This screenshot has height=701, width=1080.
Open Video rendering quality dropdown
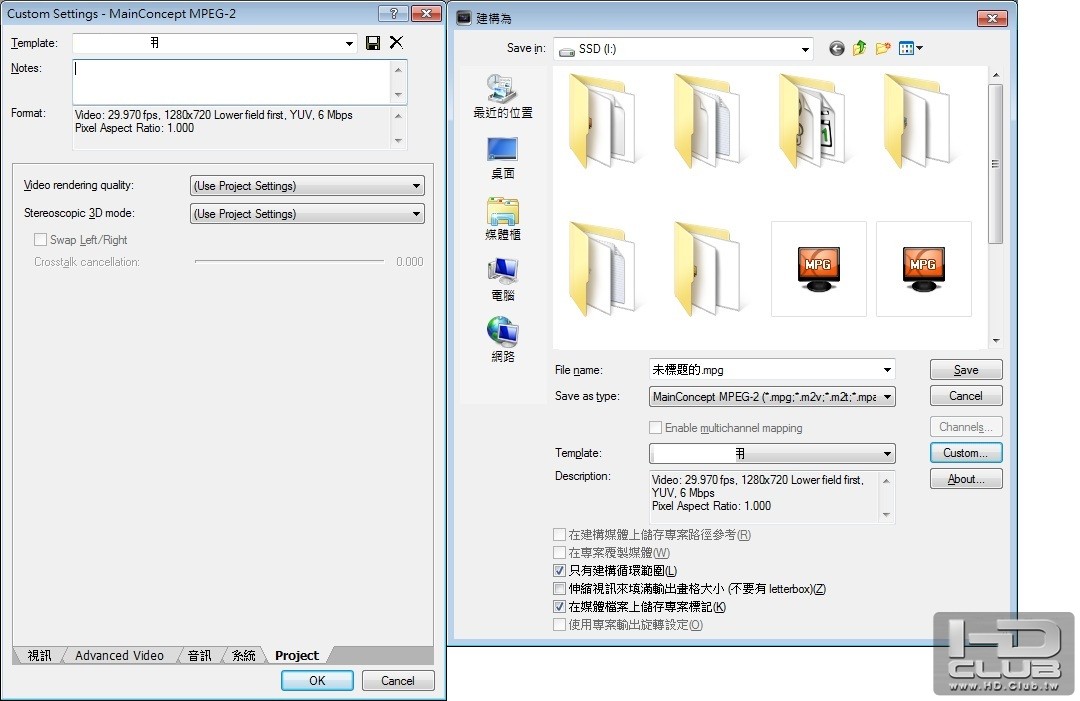click(307, 186)
